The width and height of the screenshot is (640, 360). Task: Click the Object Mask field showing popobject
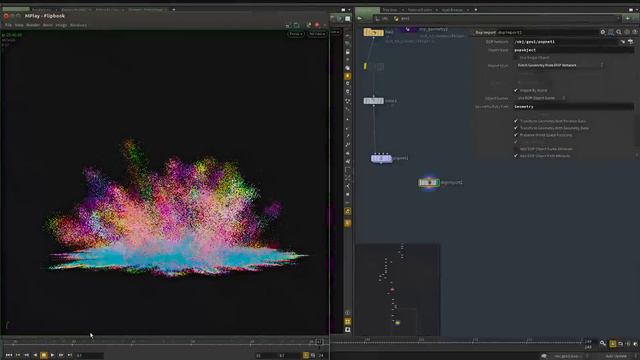pyautogui.click(x=573, y=50)
